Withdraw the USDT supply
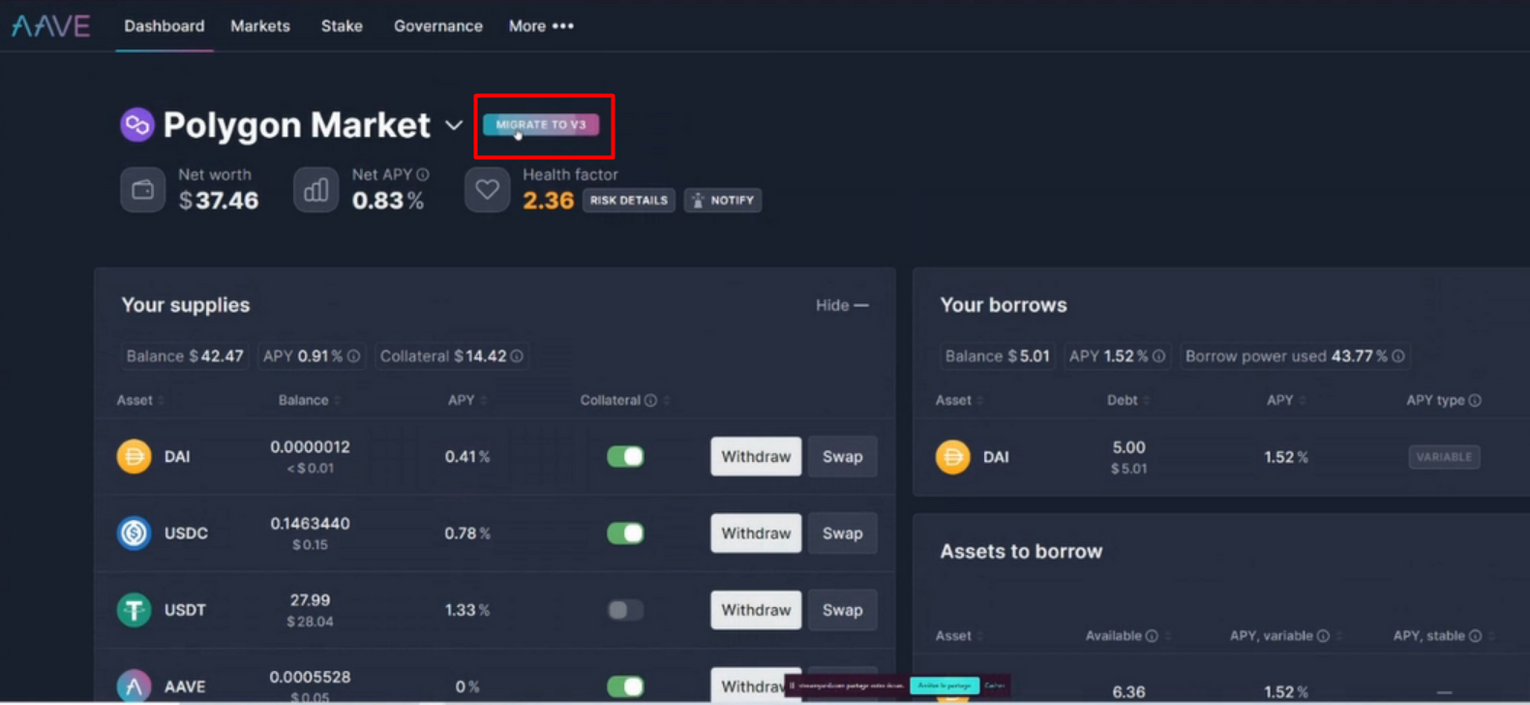The image size is (1530, 705). pyautogui.click(x=755, y=610)
